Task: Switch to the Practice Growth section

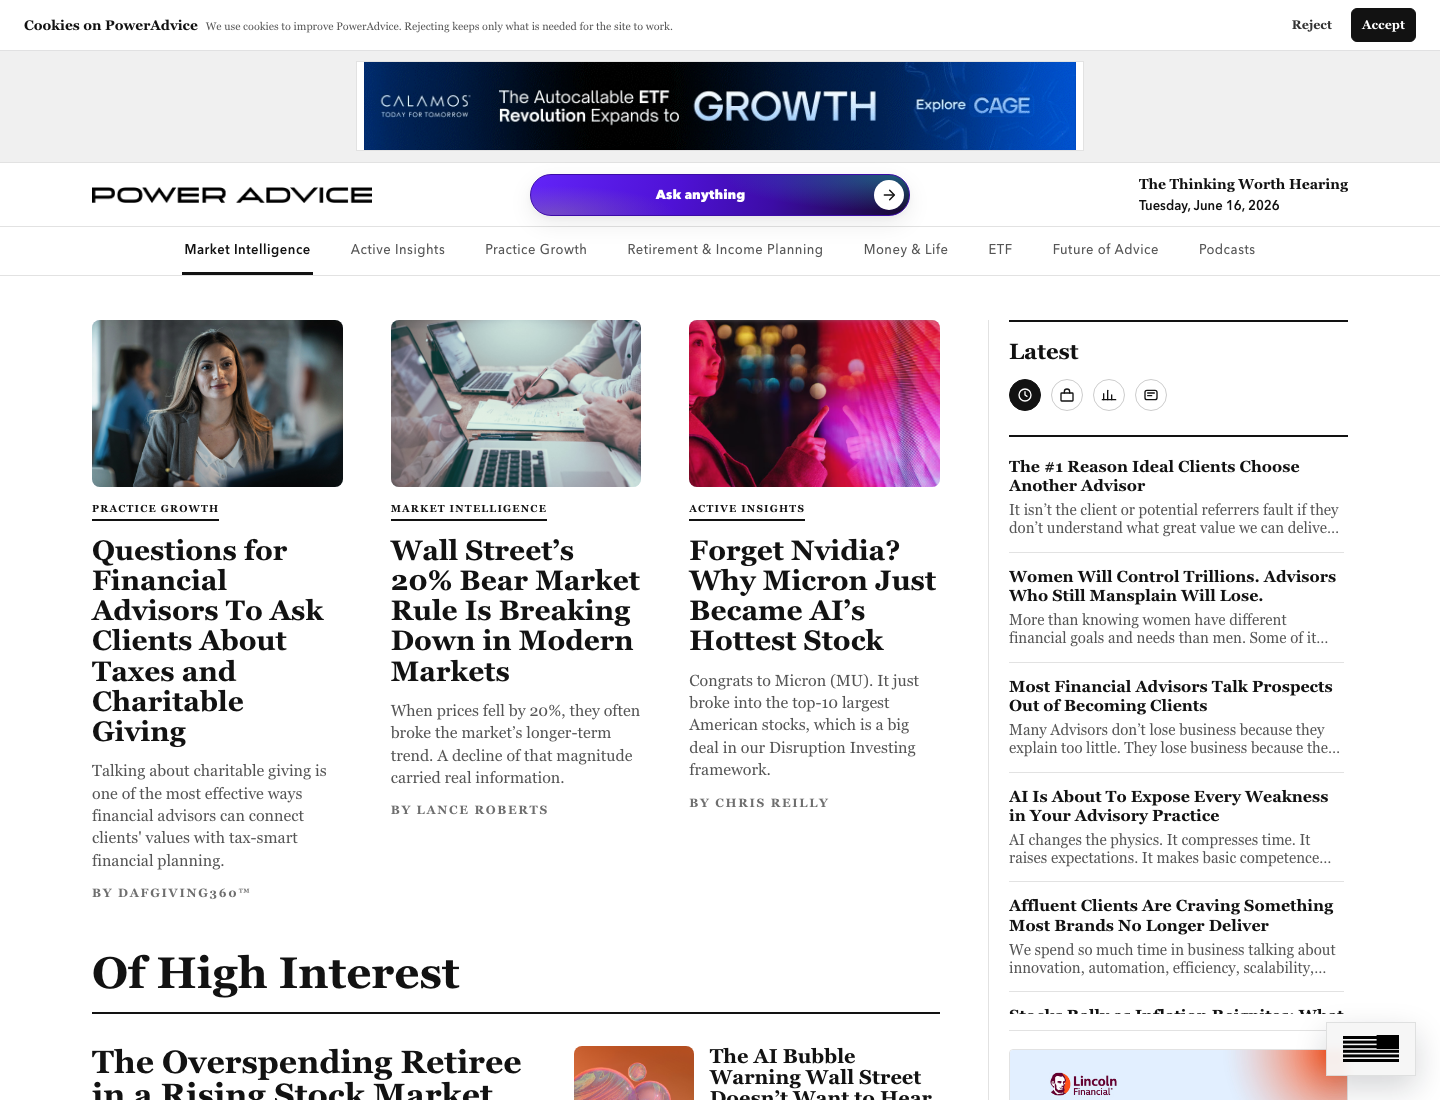Action: click(536, 250)
